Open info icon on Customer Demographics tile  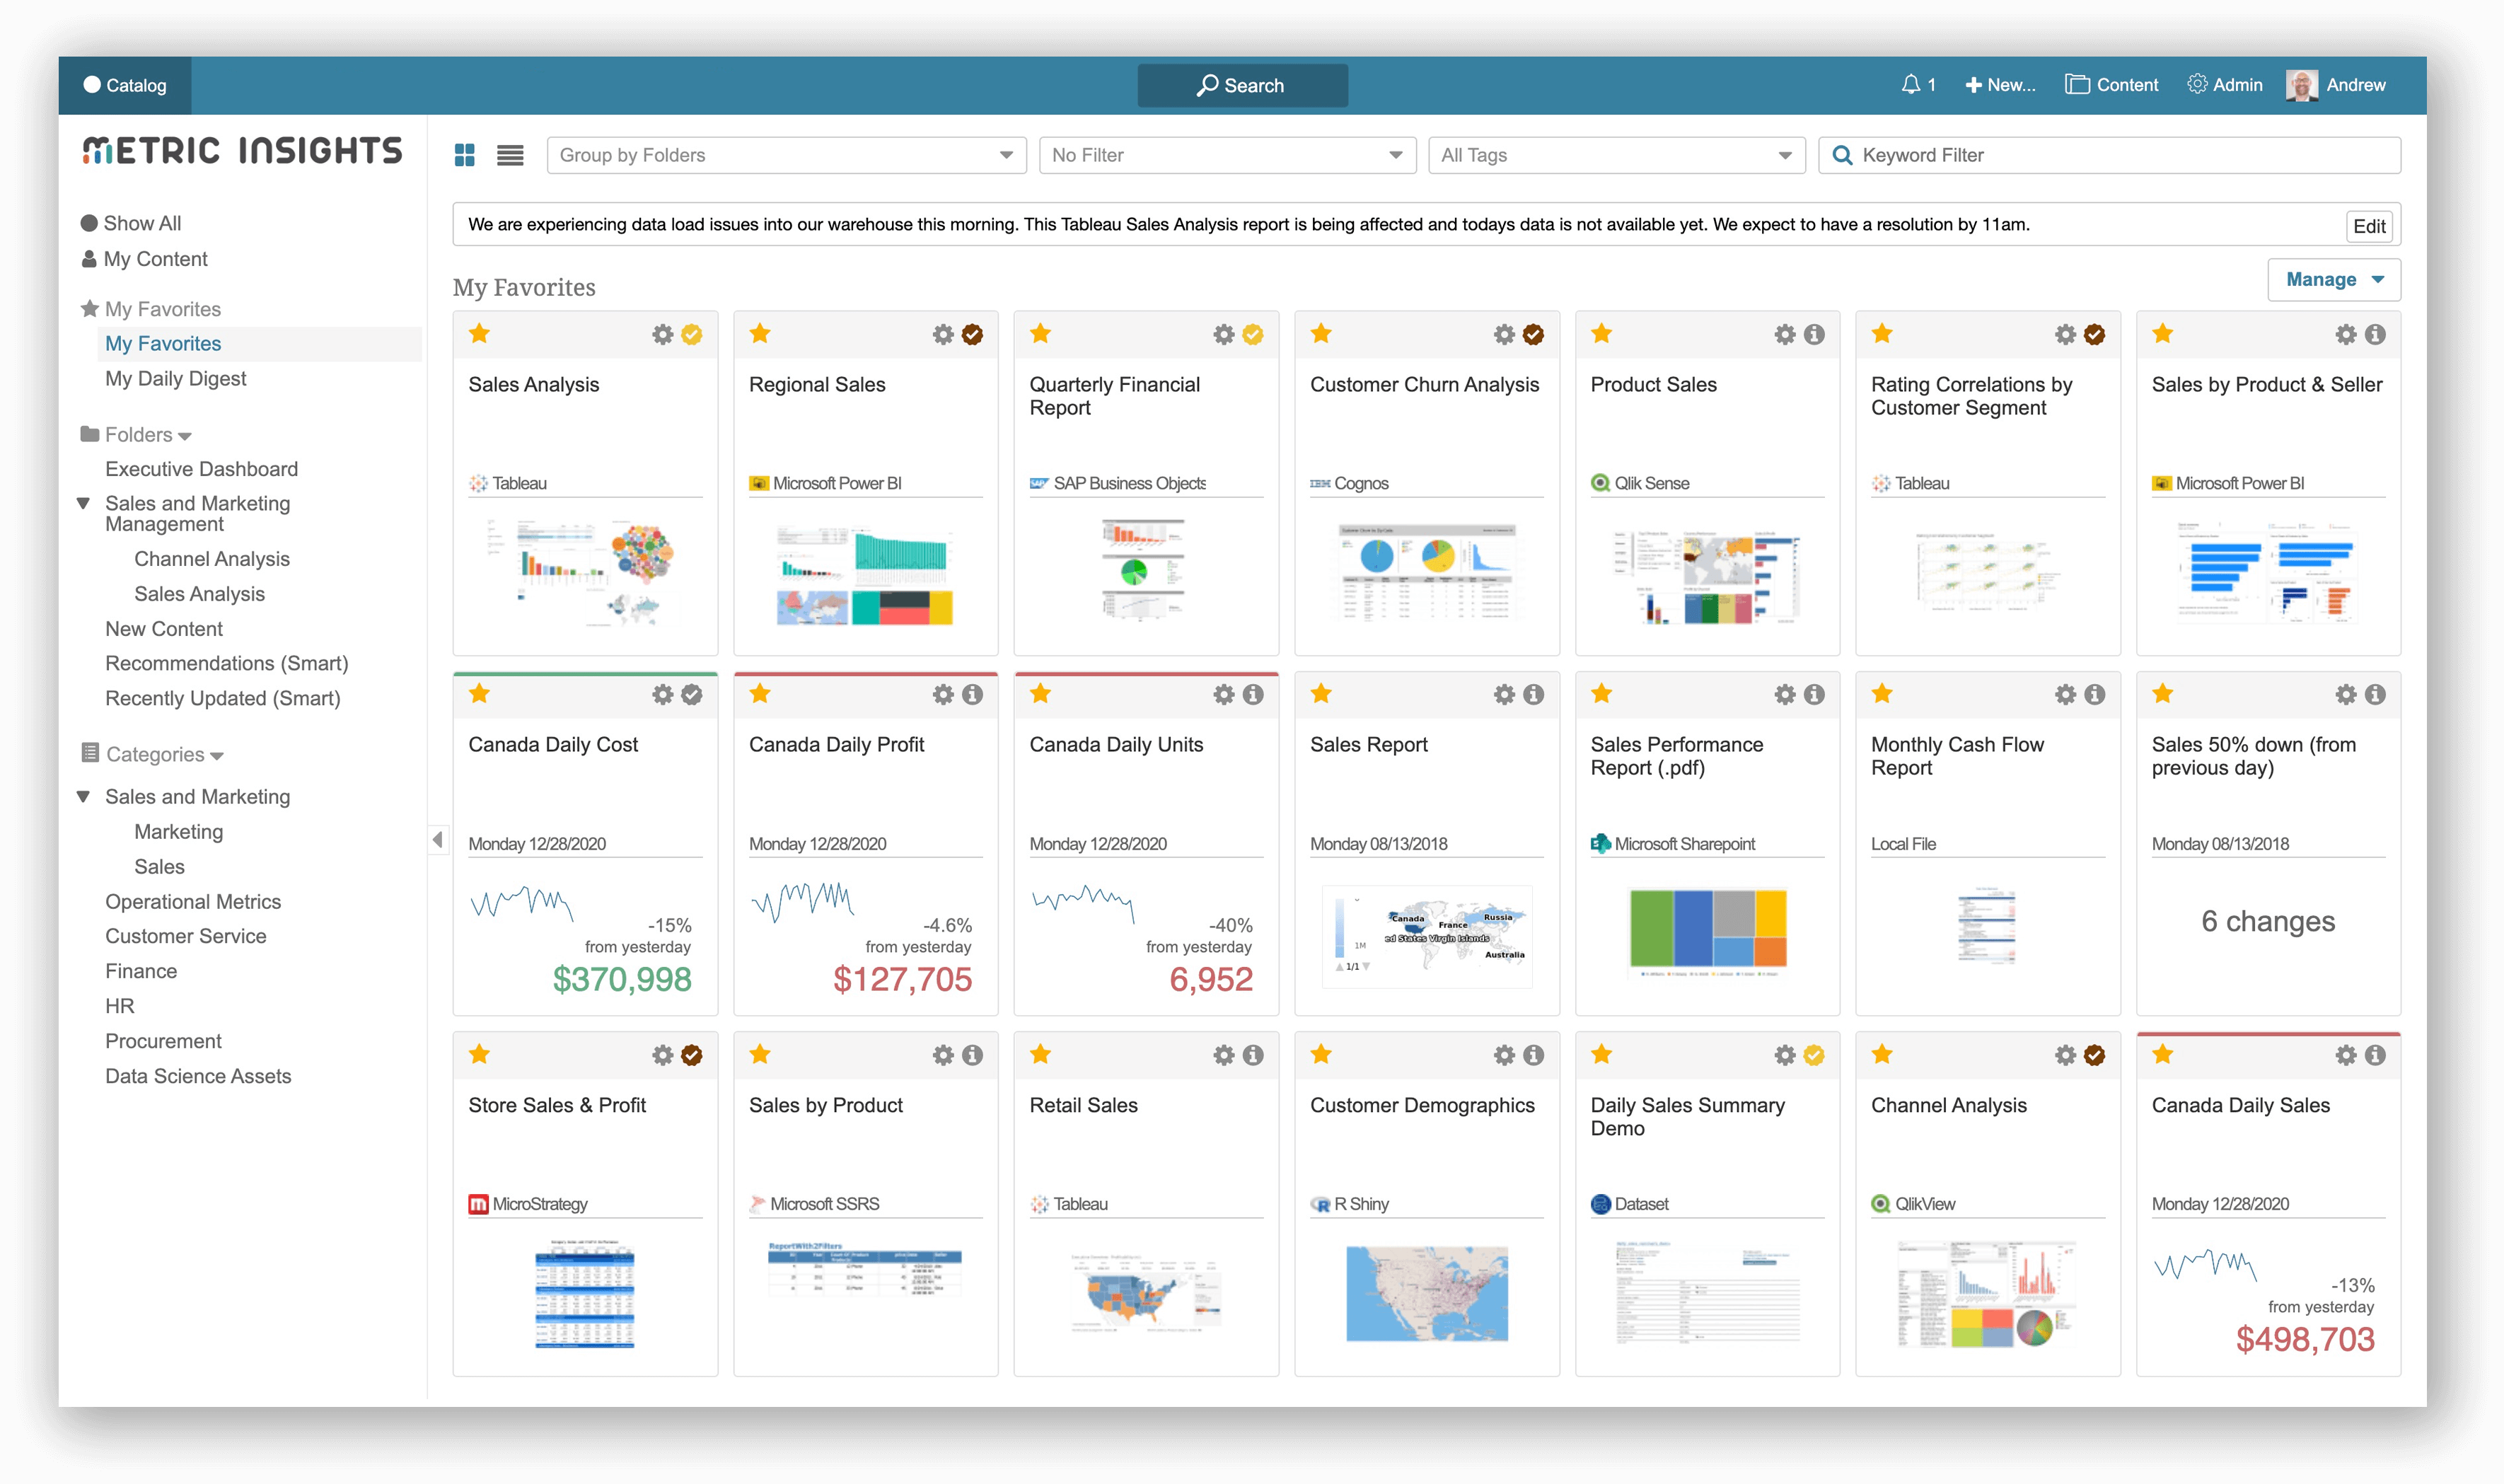(1533, 1055)
